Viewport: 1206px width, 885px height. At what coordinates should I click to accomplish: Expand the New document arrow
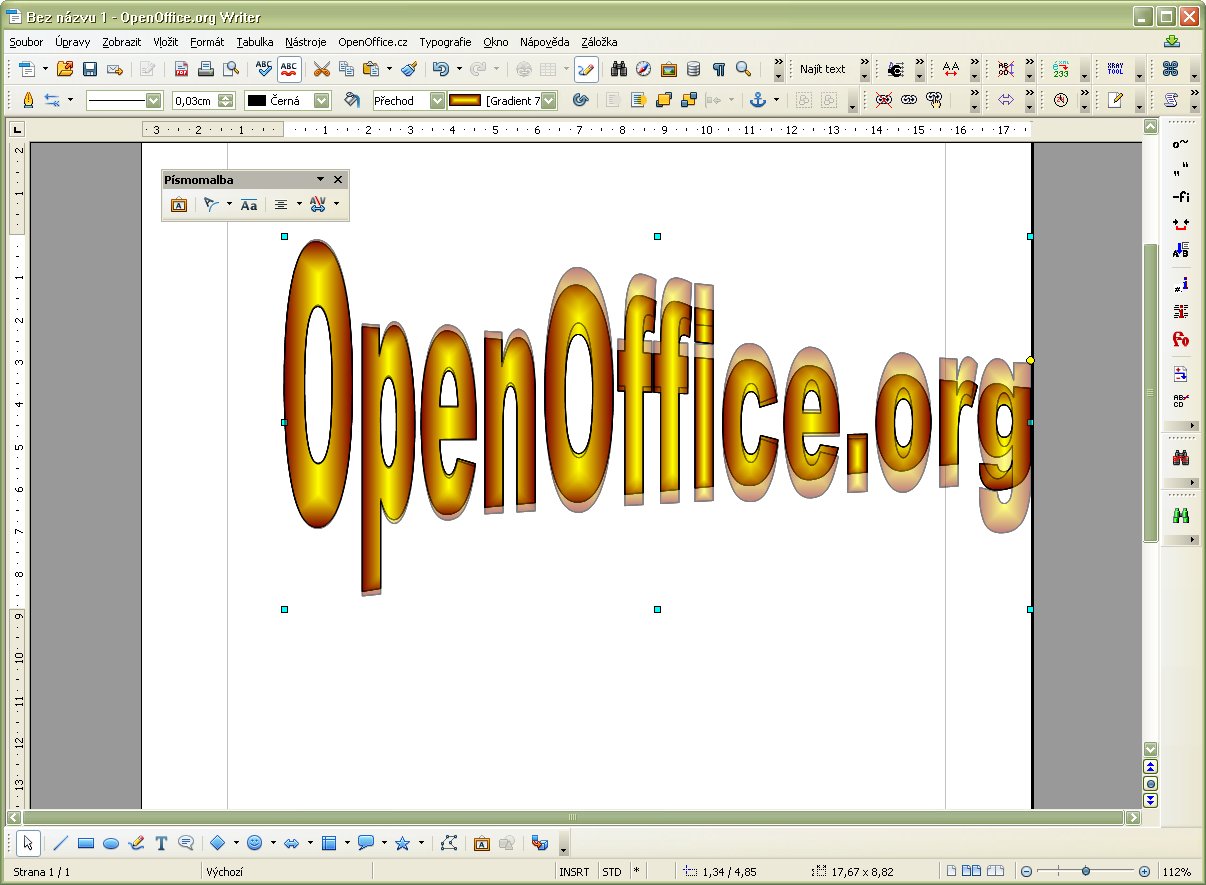(45, 69)
